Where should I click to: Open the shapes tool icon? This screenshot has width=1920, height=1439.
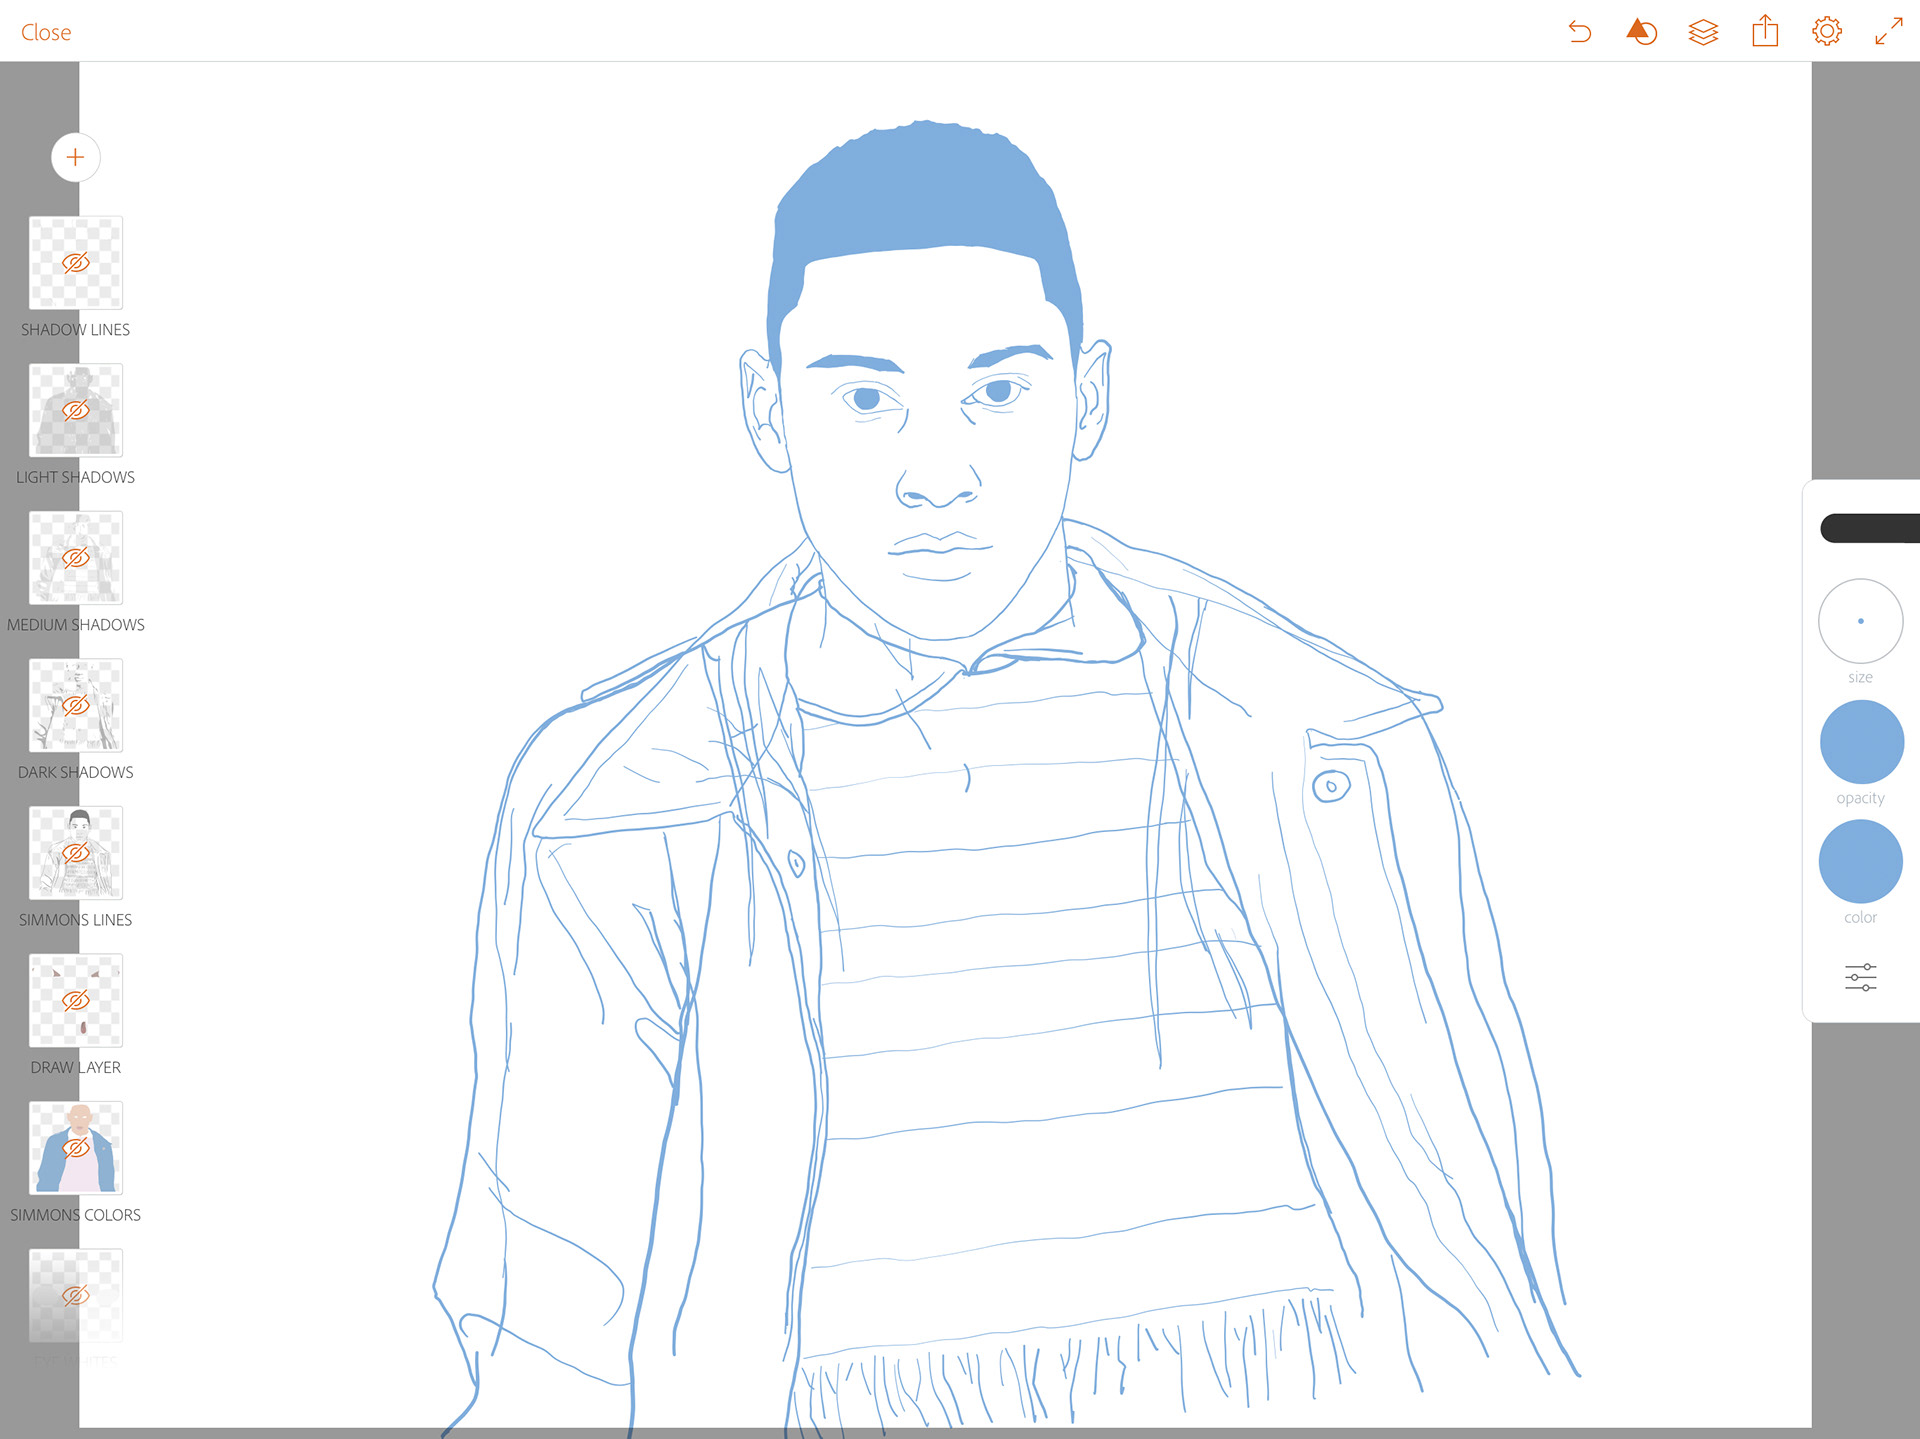(1641, 32)
